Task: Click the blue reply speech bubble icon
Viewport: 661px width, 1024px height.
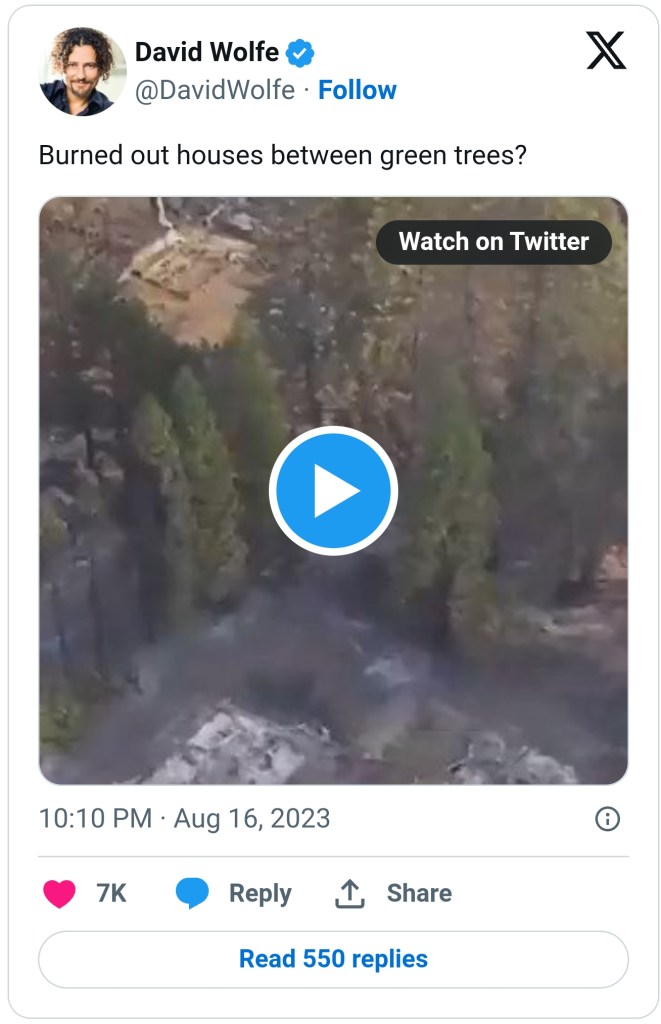Action: click(192, 893)
